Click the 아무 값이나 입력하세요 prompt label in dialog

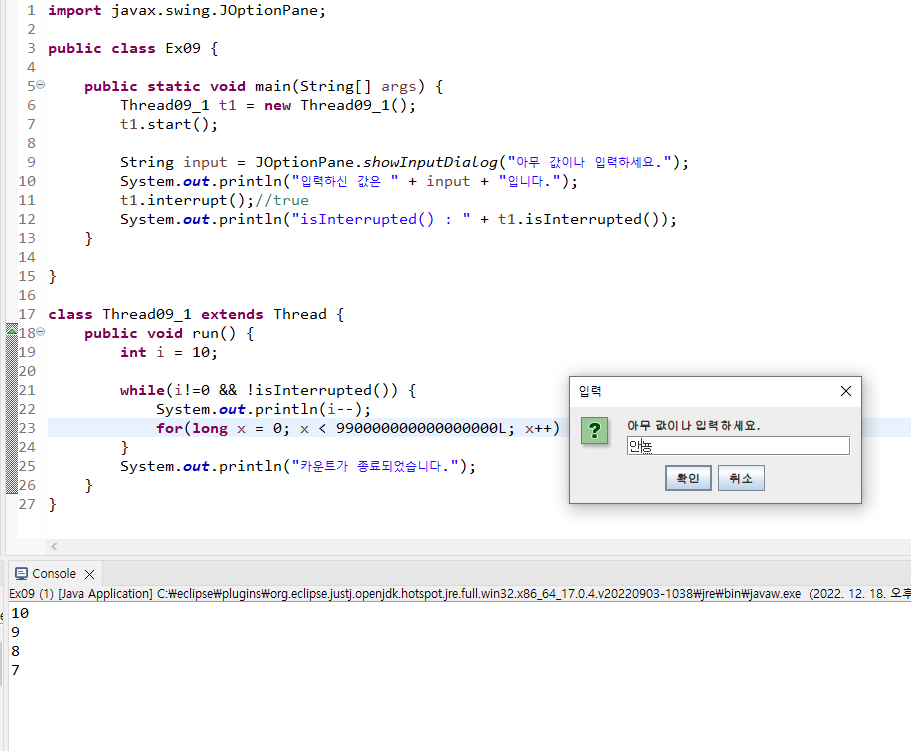click(694, 426)
